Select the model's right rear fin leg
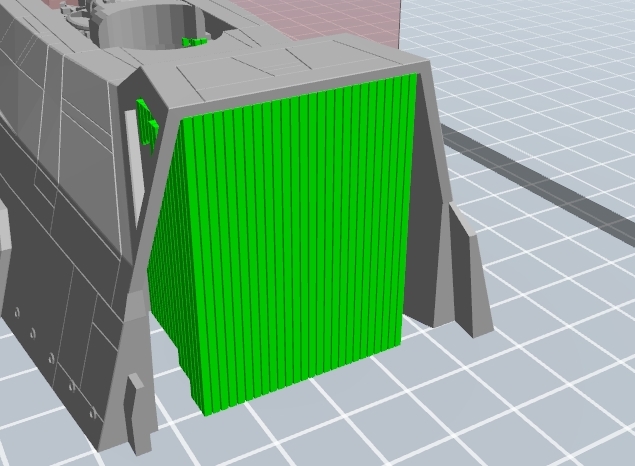The width and height of the screenshot is (635, 466). [470, 269]
